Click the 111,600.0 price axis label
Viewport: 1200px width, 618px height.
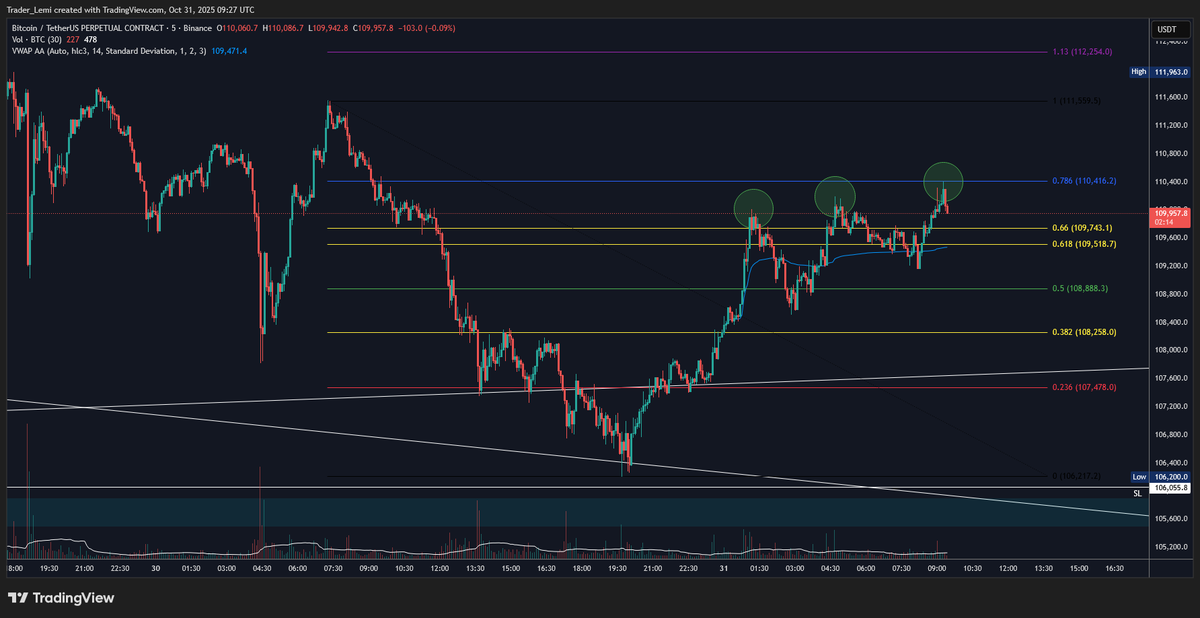click(1171, 97)
